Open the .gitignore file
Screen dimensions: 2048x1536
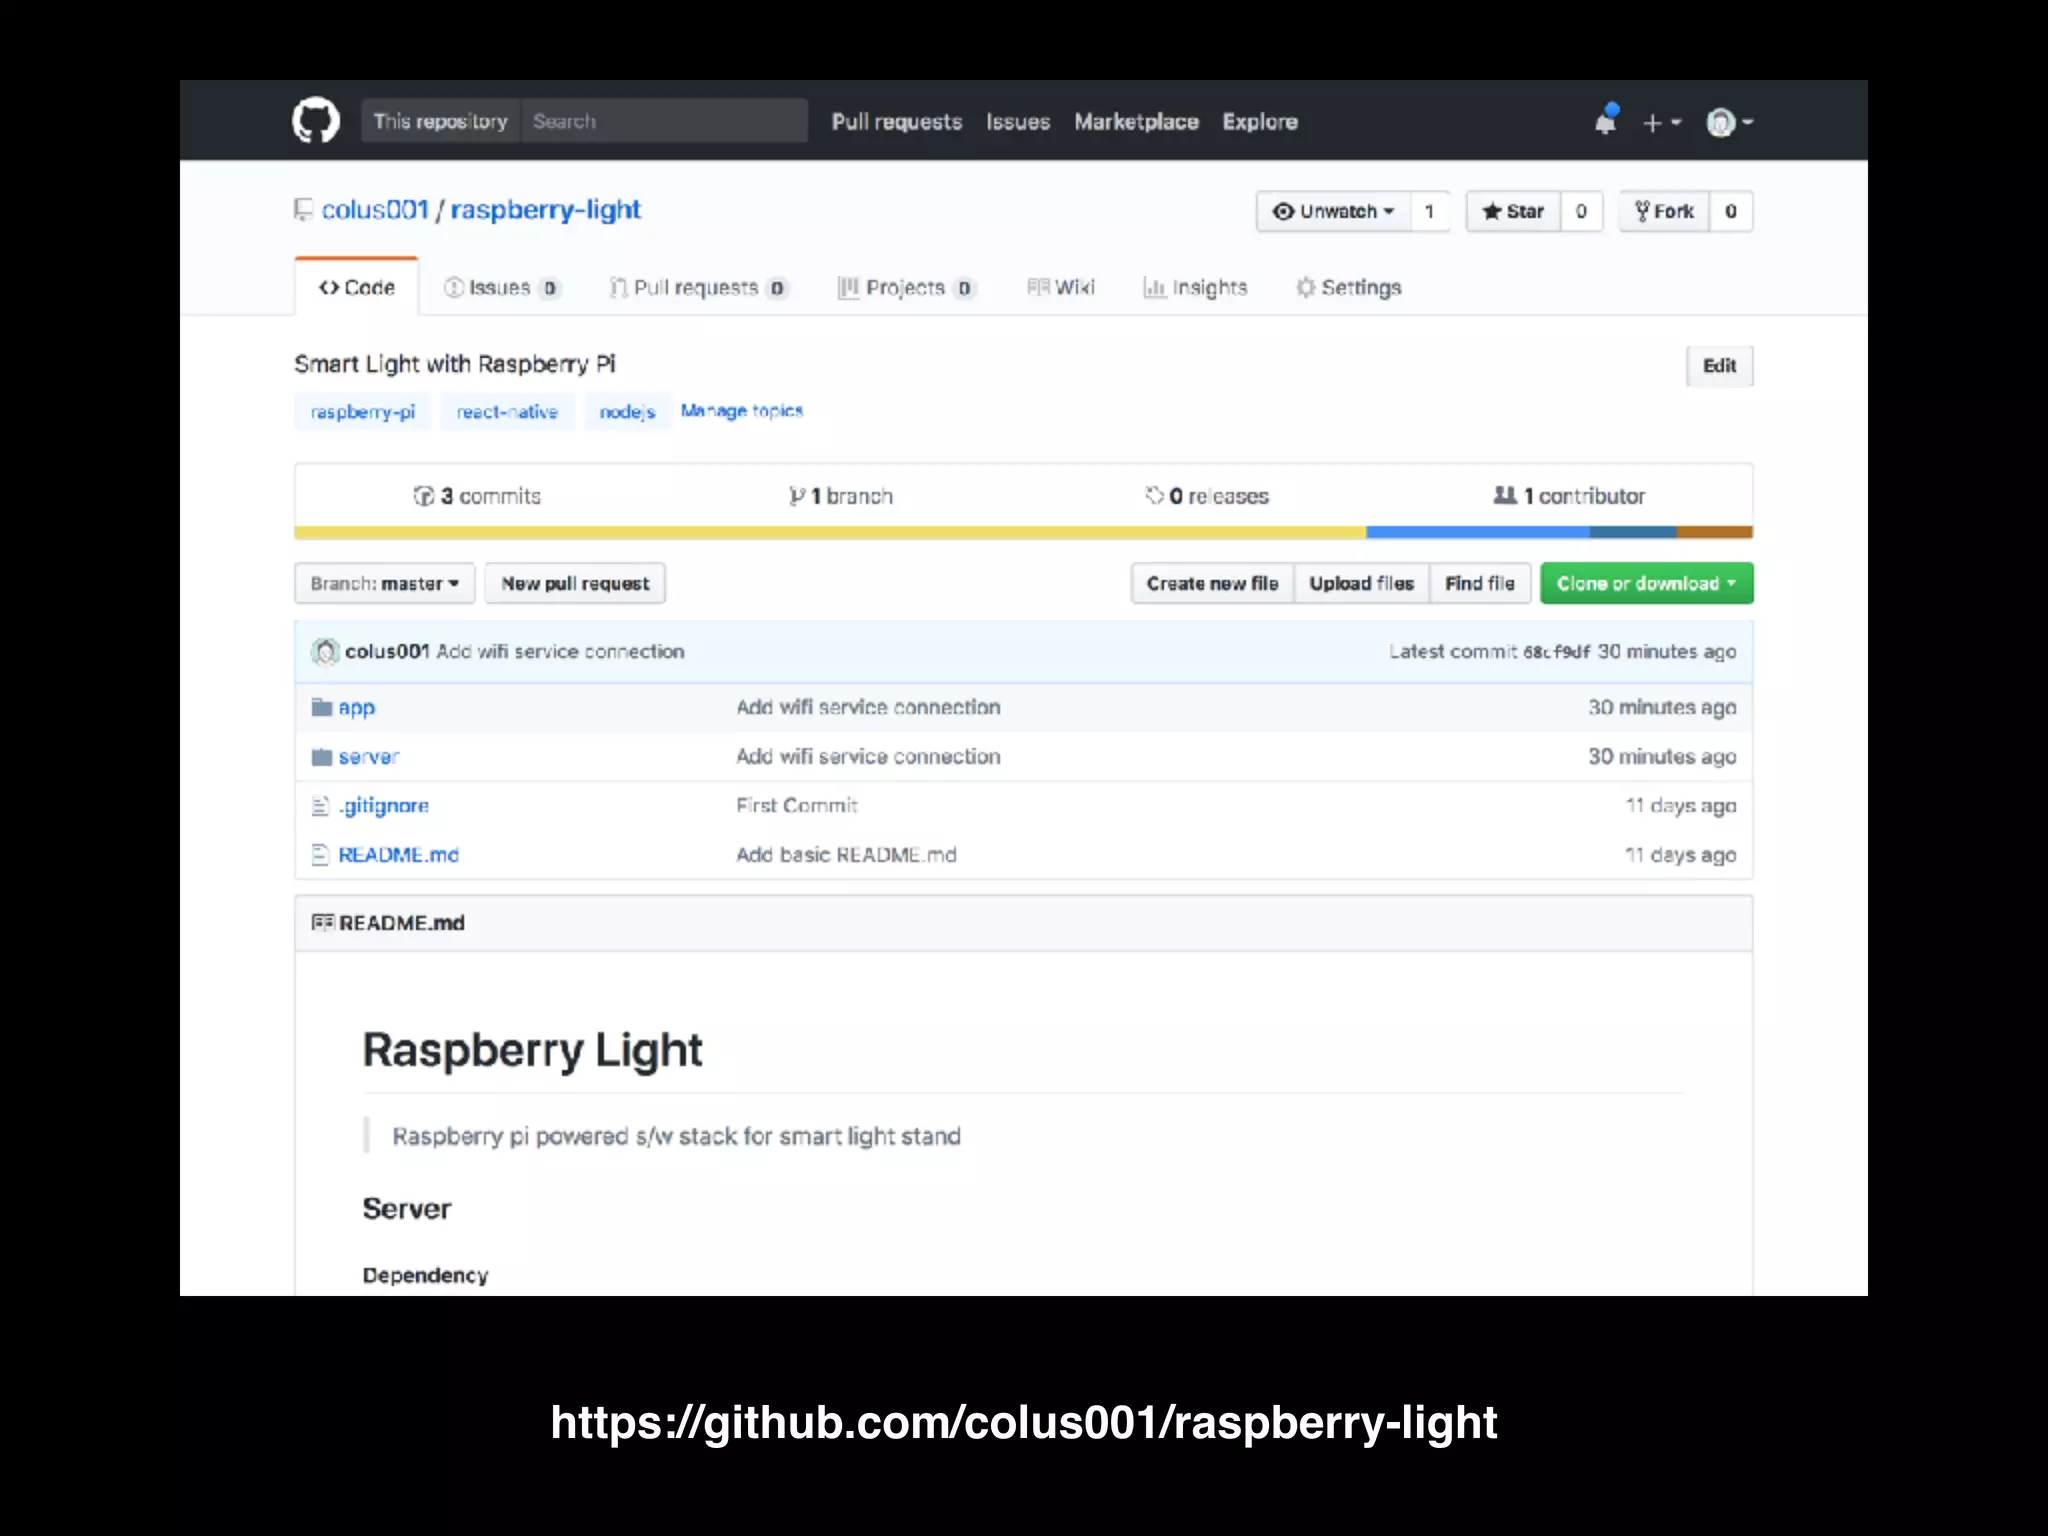click(x=384, y=806)
